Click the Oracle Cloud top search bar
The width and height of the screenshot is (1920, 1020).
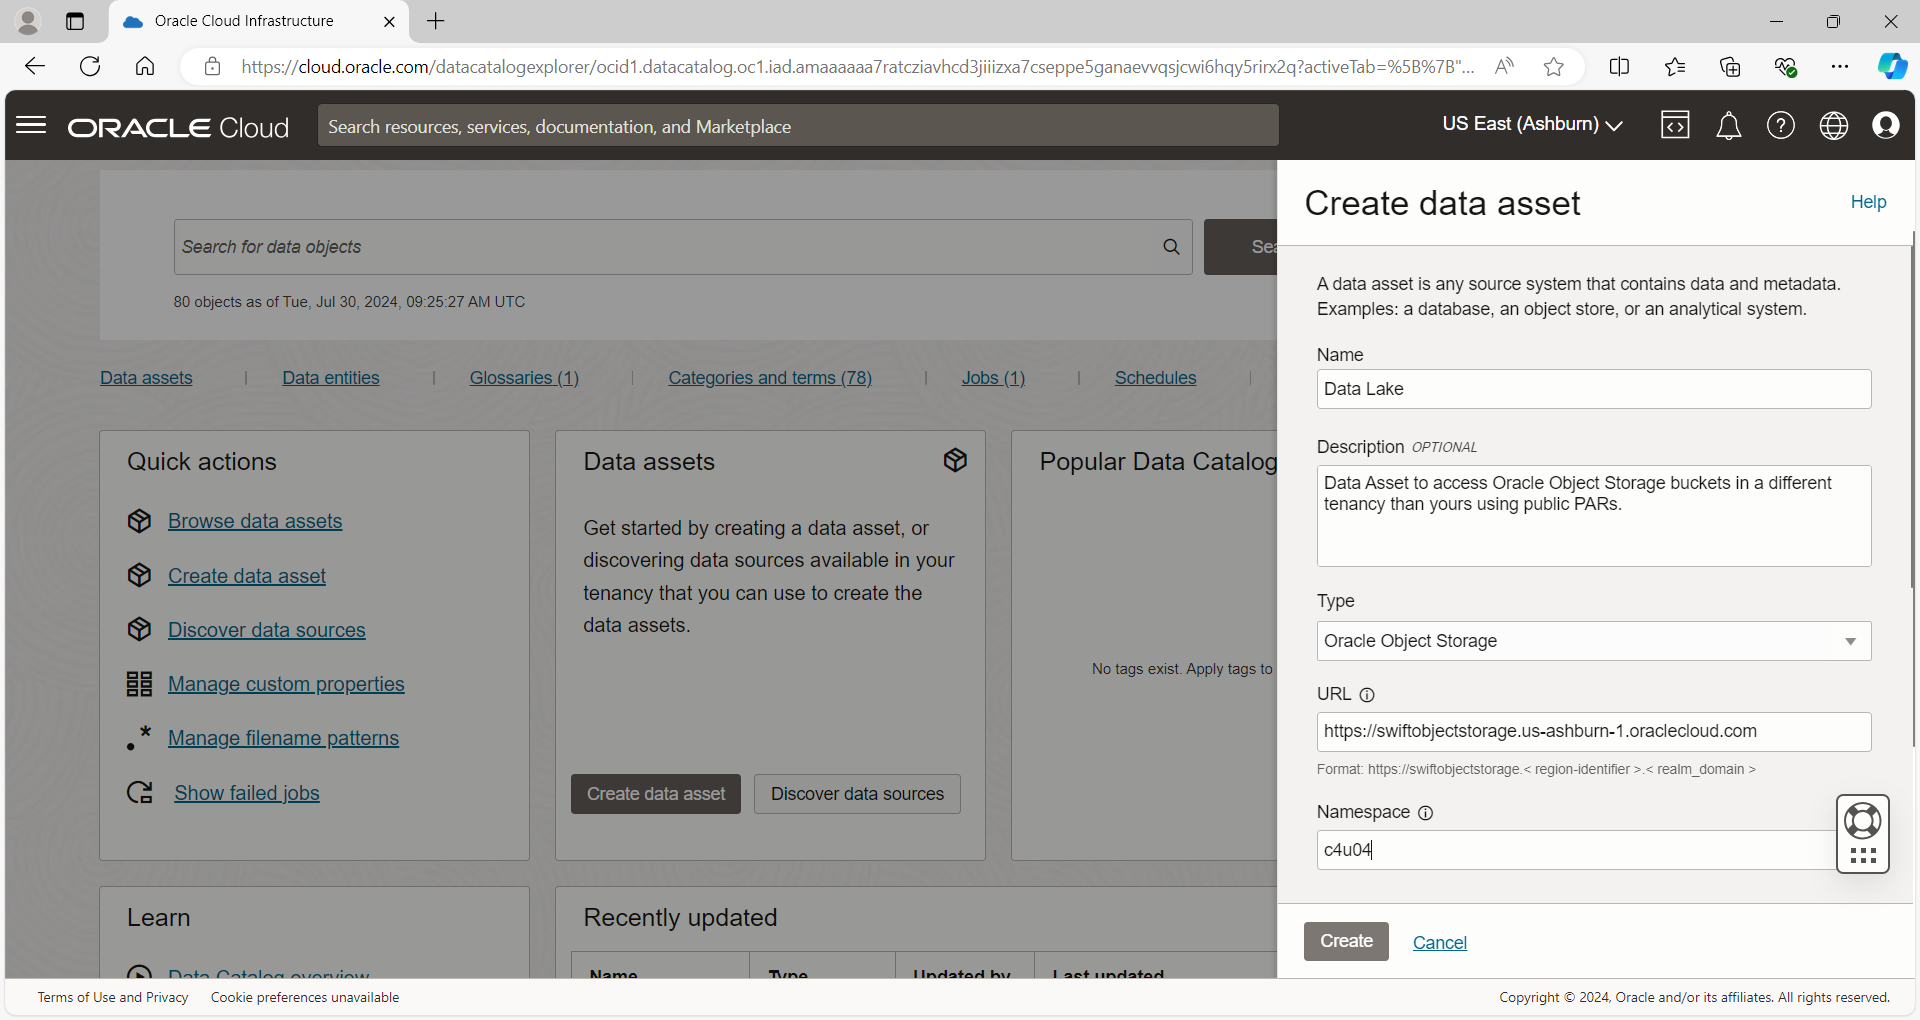pyautogui.click(x=798, y=126)
